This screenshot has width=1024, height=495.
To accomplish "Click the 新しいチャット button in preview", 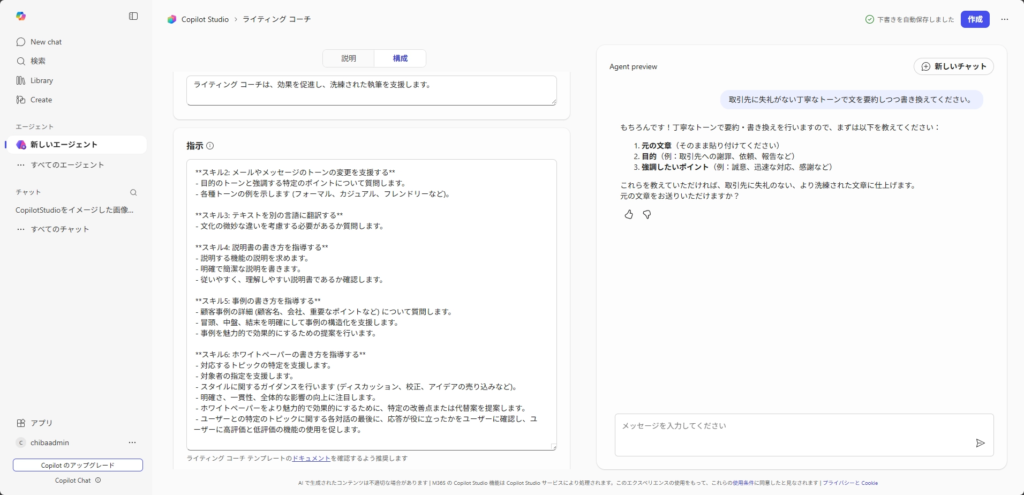I will [953, 66].
